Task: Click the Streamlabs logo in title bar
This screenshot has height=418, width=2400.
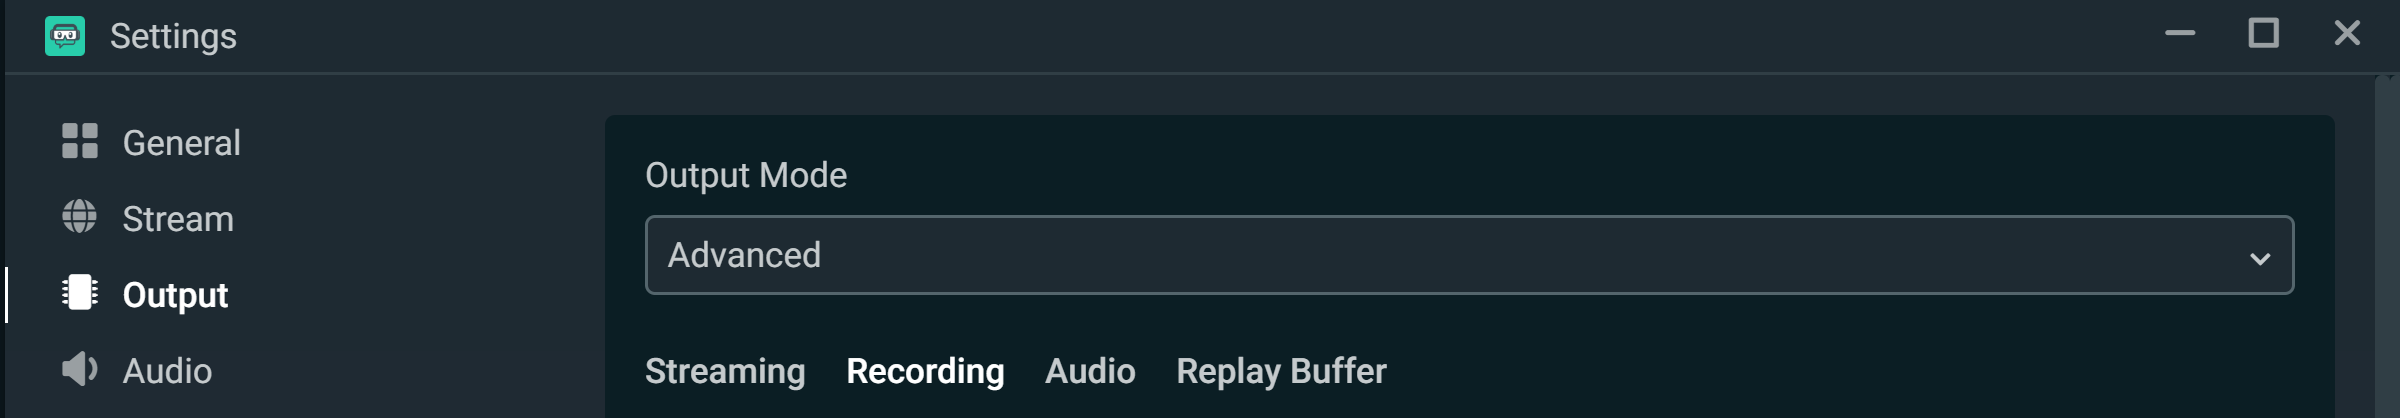Action: 65,36
